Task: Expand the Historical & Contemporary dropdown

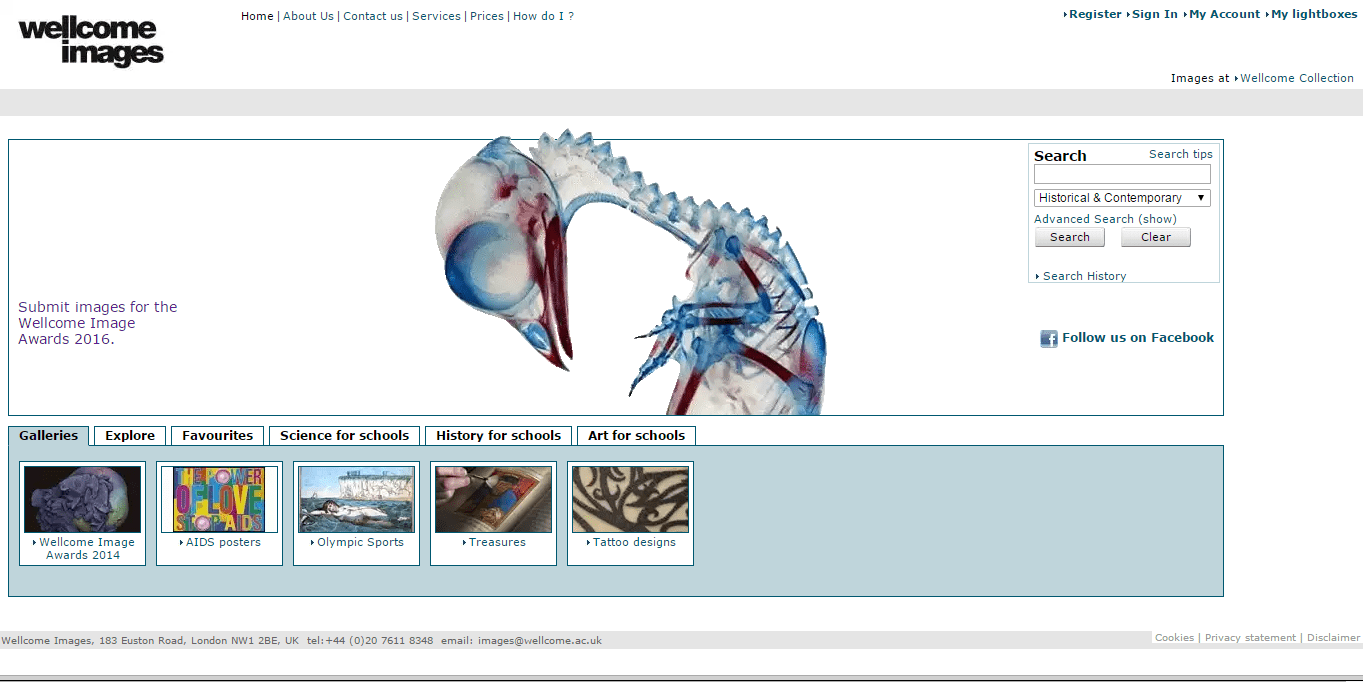Action: click(1122, 198)
